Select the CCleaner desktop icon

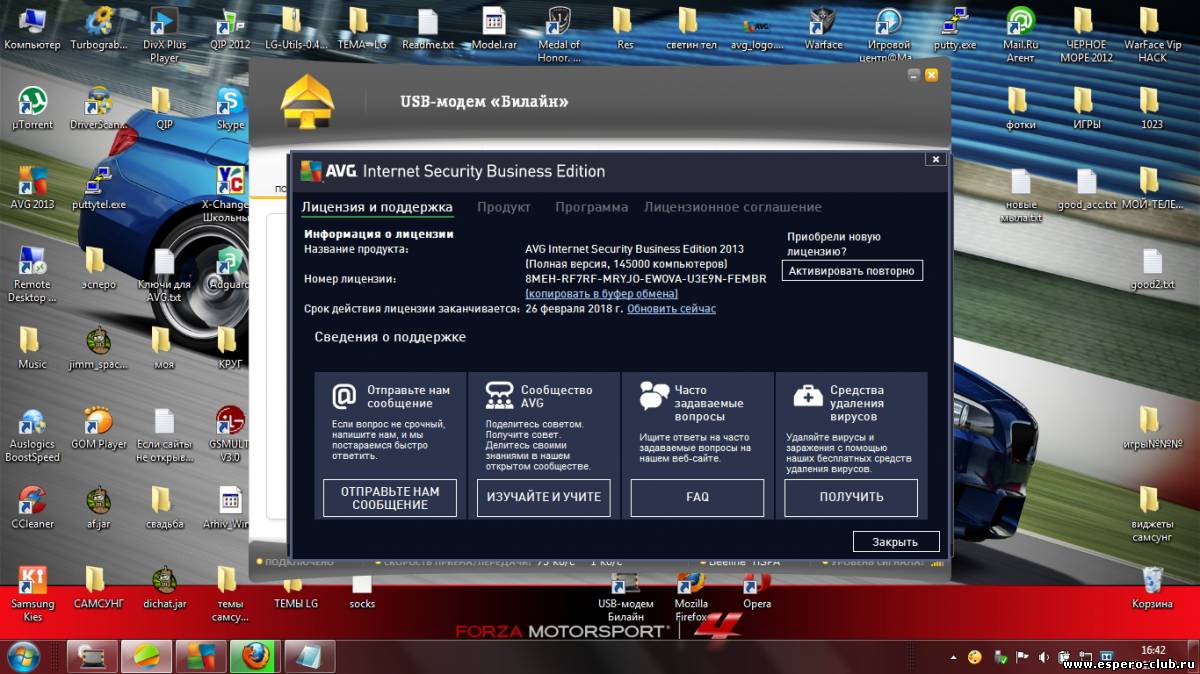[32, 508]
